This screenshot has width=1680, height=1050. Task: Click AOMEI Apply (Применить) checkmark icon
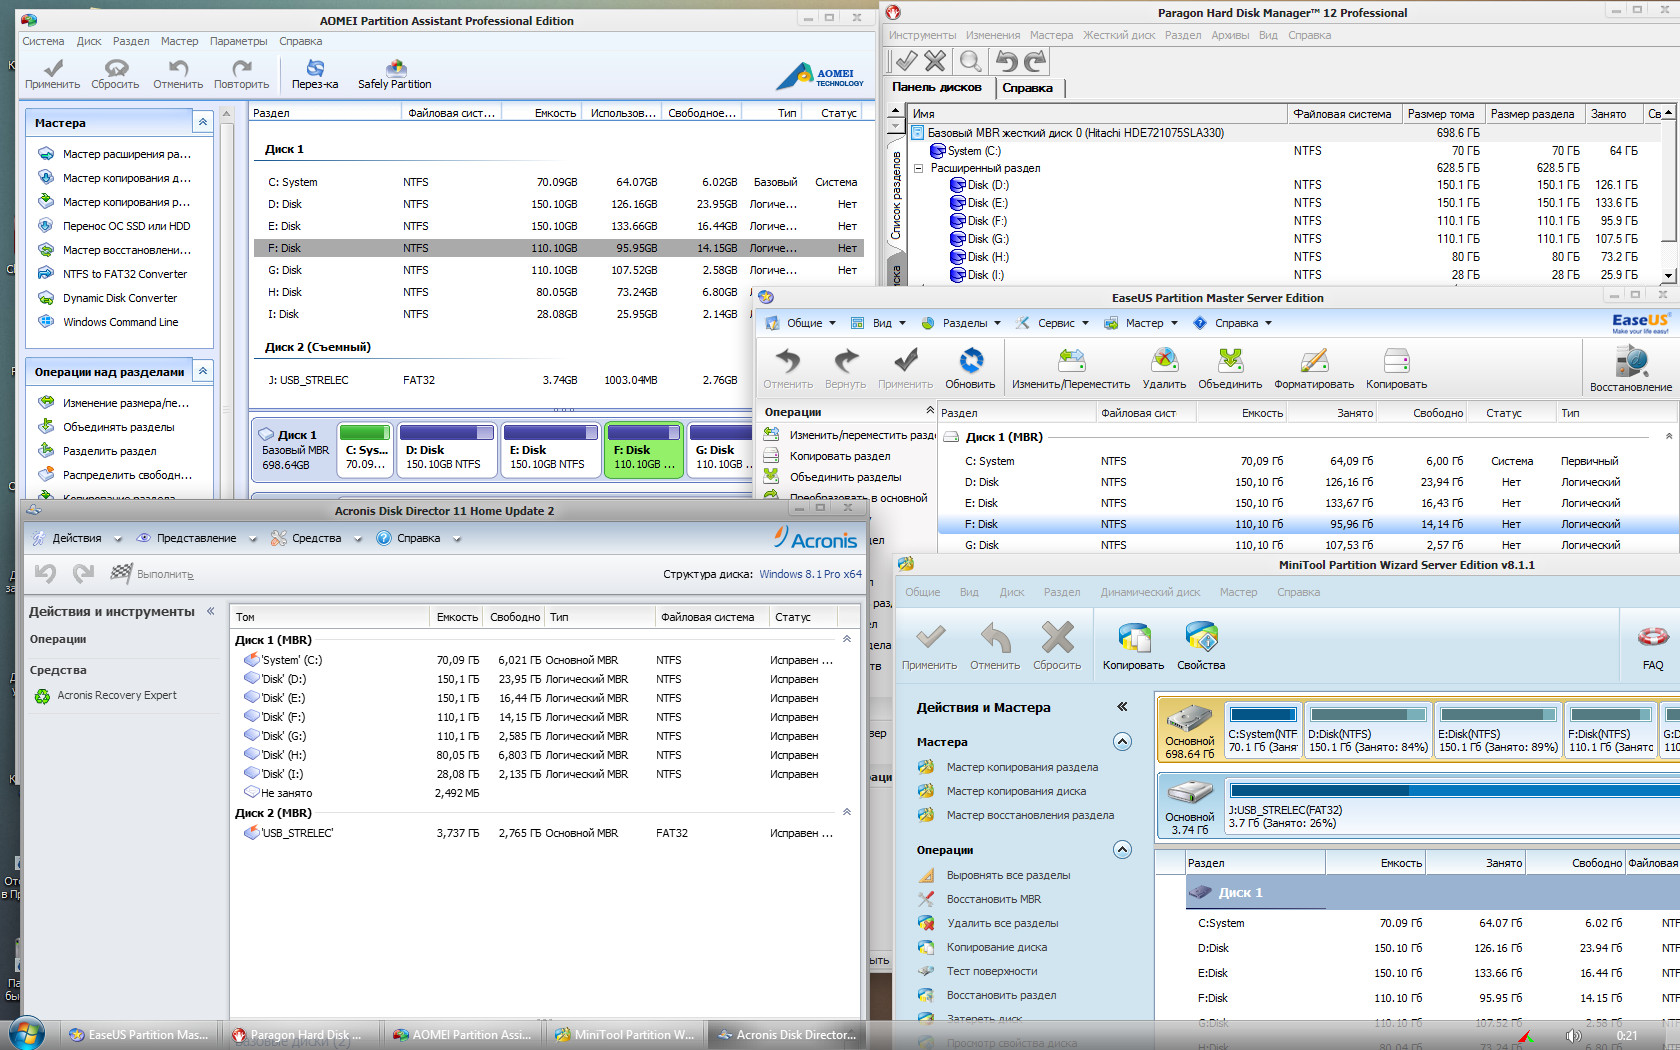click(53, 68)
